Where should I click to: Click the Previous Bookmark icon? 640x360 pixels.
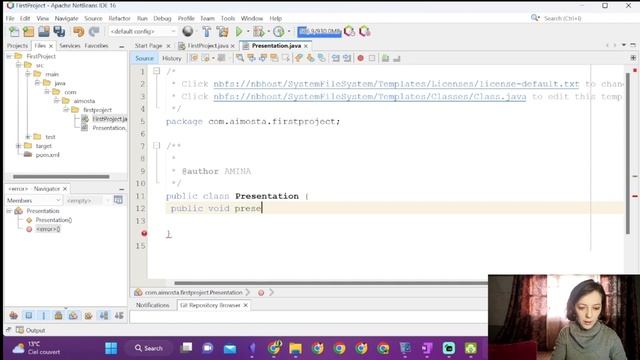(299, 58)
